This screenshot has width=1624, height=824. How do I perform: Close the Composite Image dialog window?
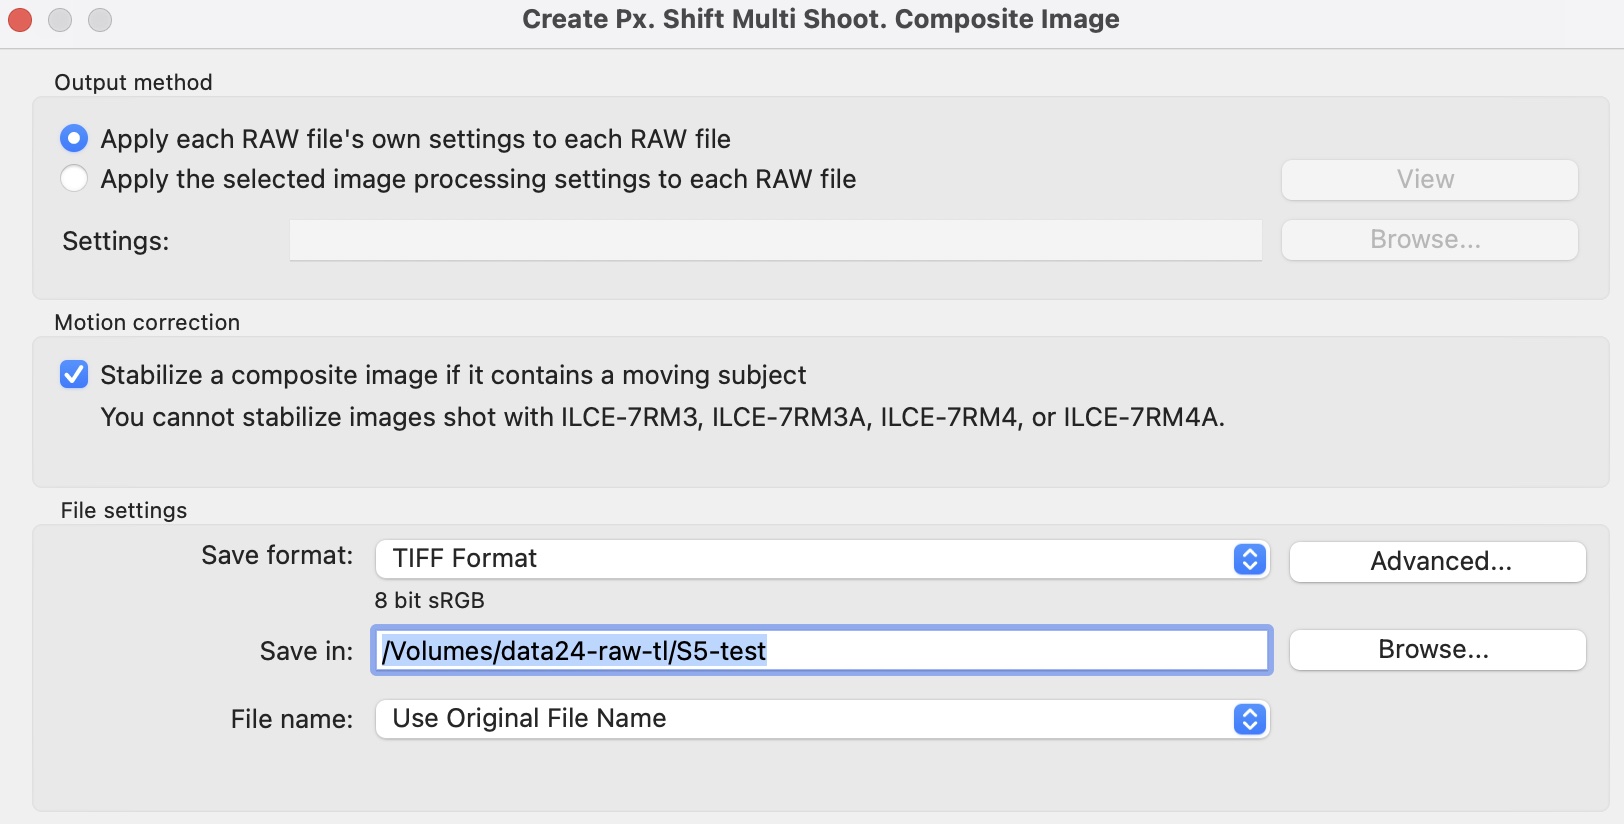pos(20,20)
